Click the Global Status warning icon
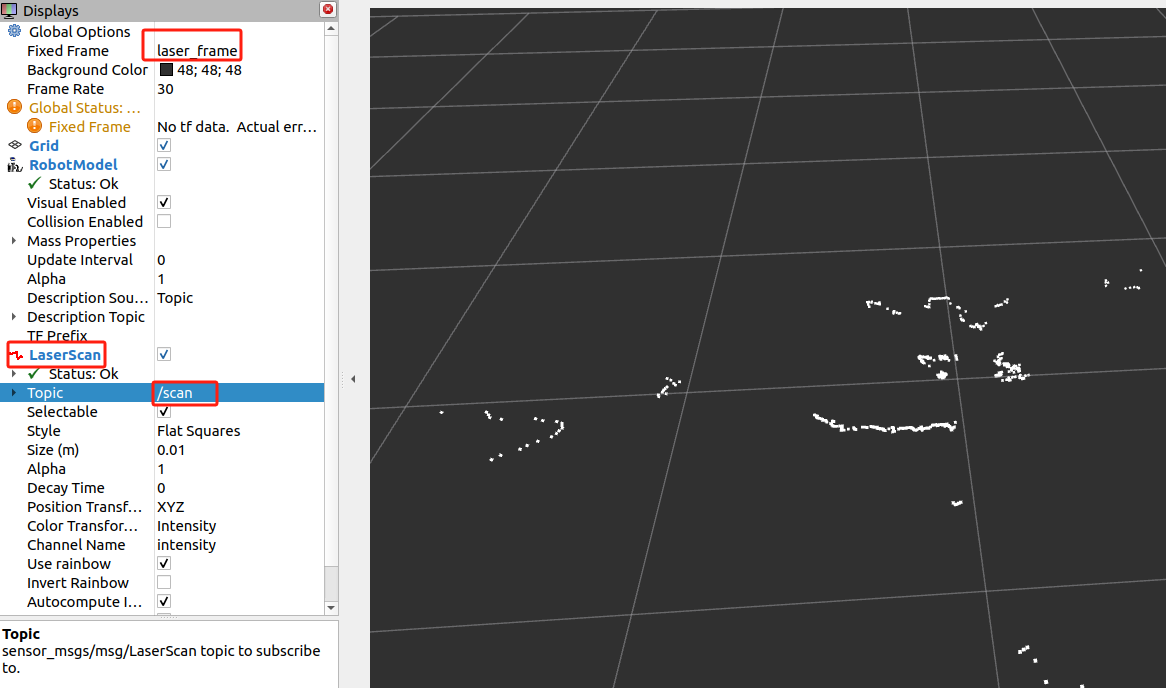The width and height of the screenshot is (1166, 688). pos(14,107)
